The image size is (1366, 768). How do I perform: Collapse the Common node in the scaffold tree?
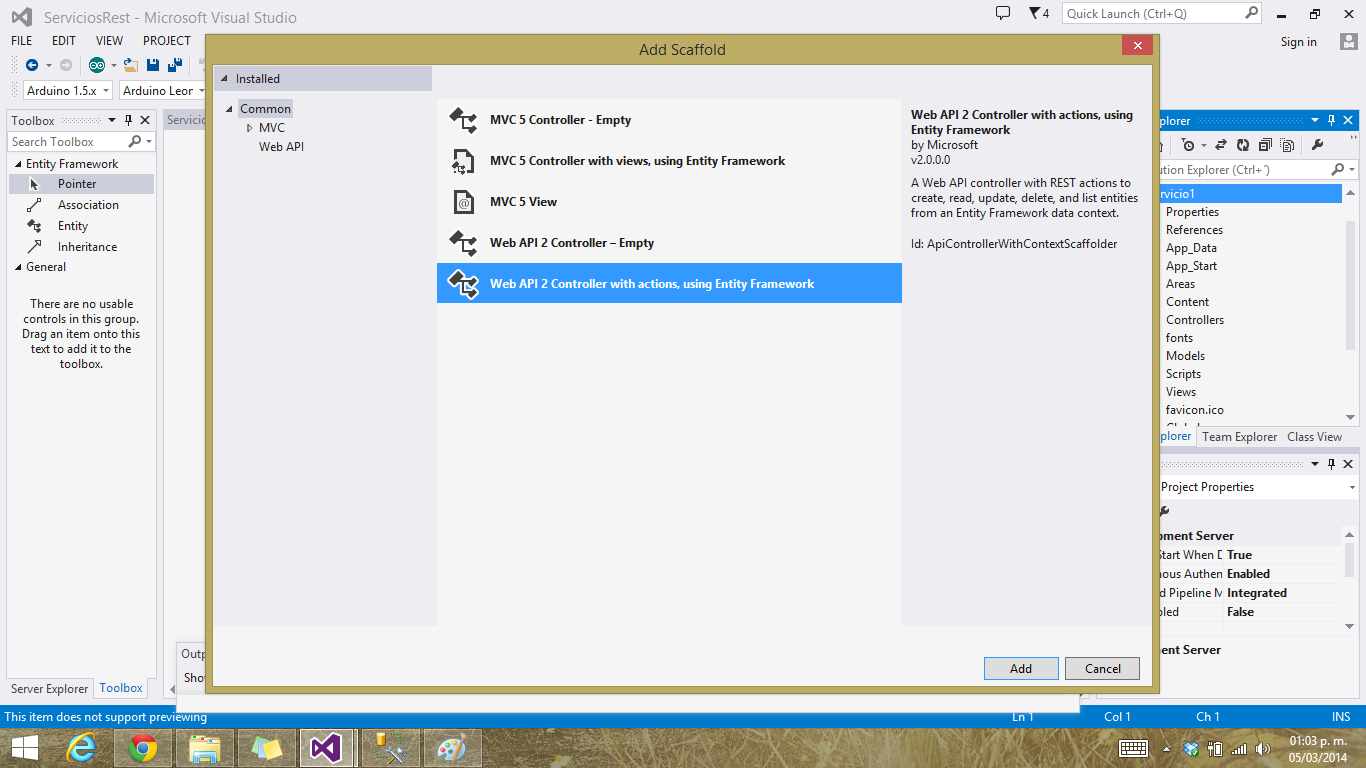point(230,109)
